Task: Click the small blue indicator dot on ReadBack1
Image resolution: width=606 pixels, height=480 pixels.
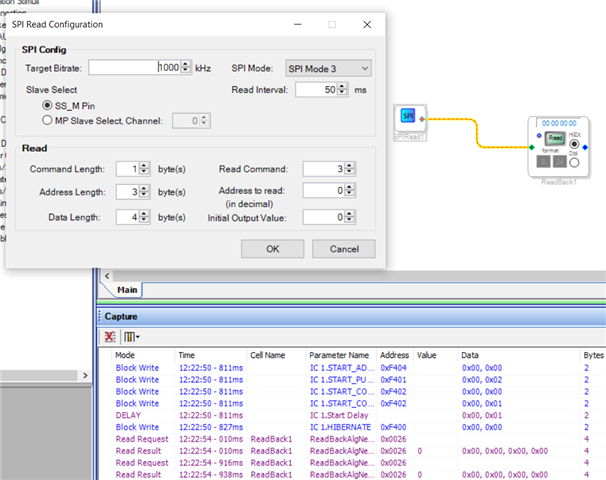Action: 539,135
